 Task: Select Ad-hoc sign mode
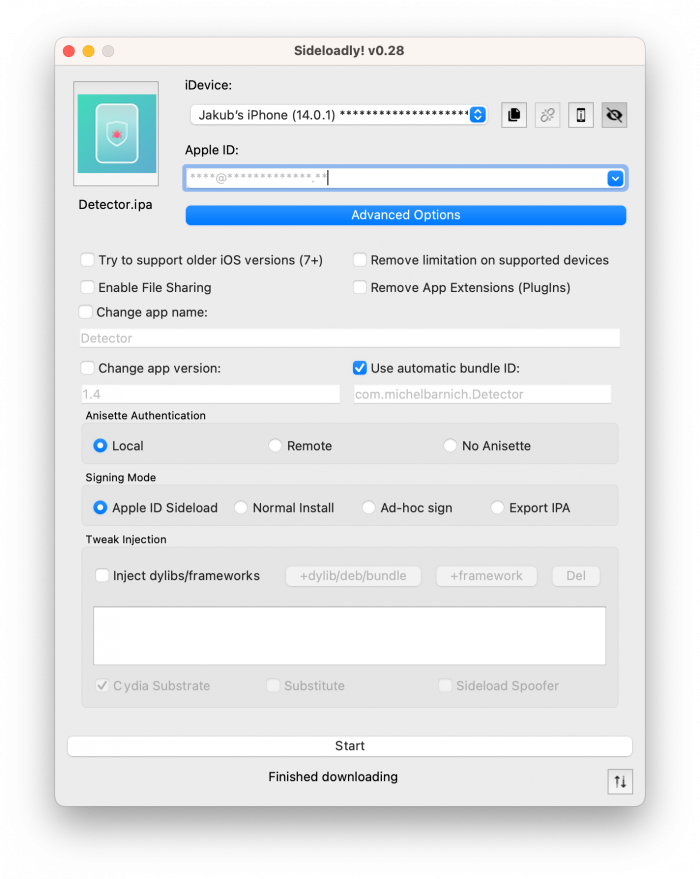(x=369, y=508)
